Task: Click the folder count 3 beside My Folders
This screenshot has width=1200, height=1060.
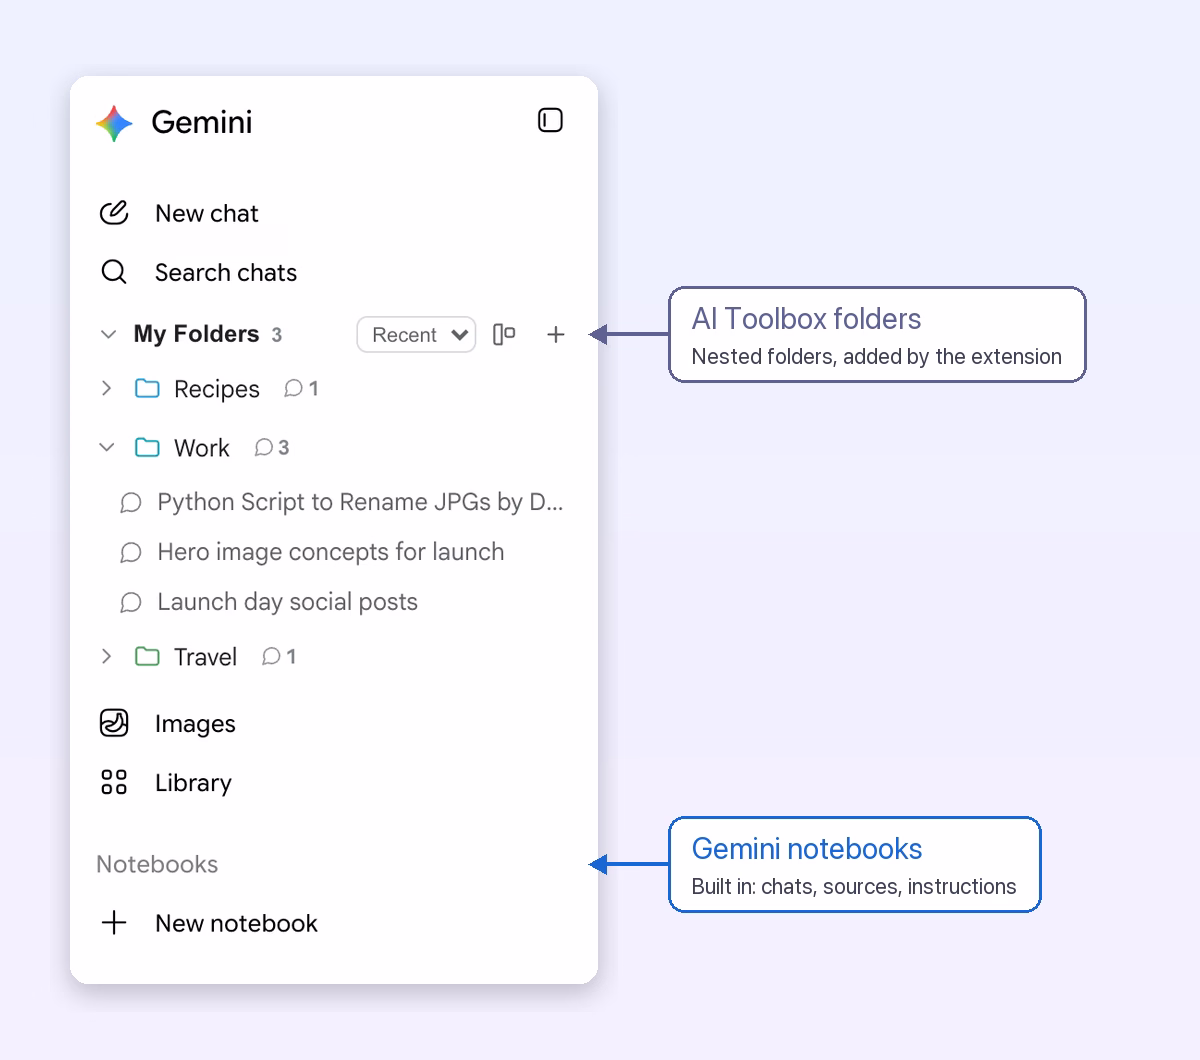Action: (277, 335)
